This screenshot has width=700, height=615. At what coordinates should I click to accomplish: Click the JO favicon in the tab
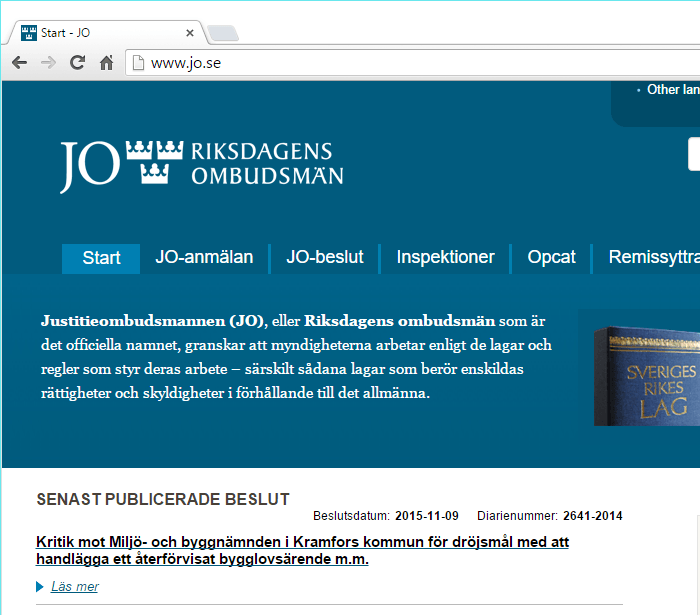tap(29, 33)
